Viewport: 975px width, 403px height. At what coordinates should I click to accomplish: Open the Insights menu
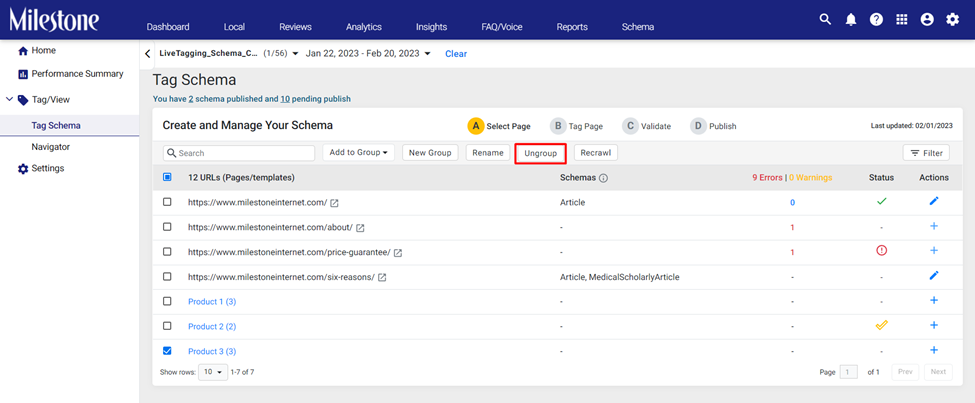click(432, 27)
